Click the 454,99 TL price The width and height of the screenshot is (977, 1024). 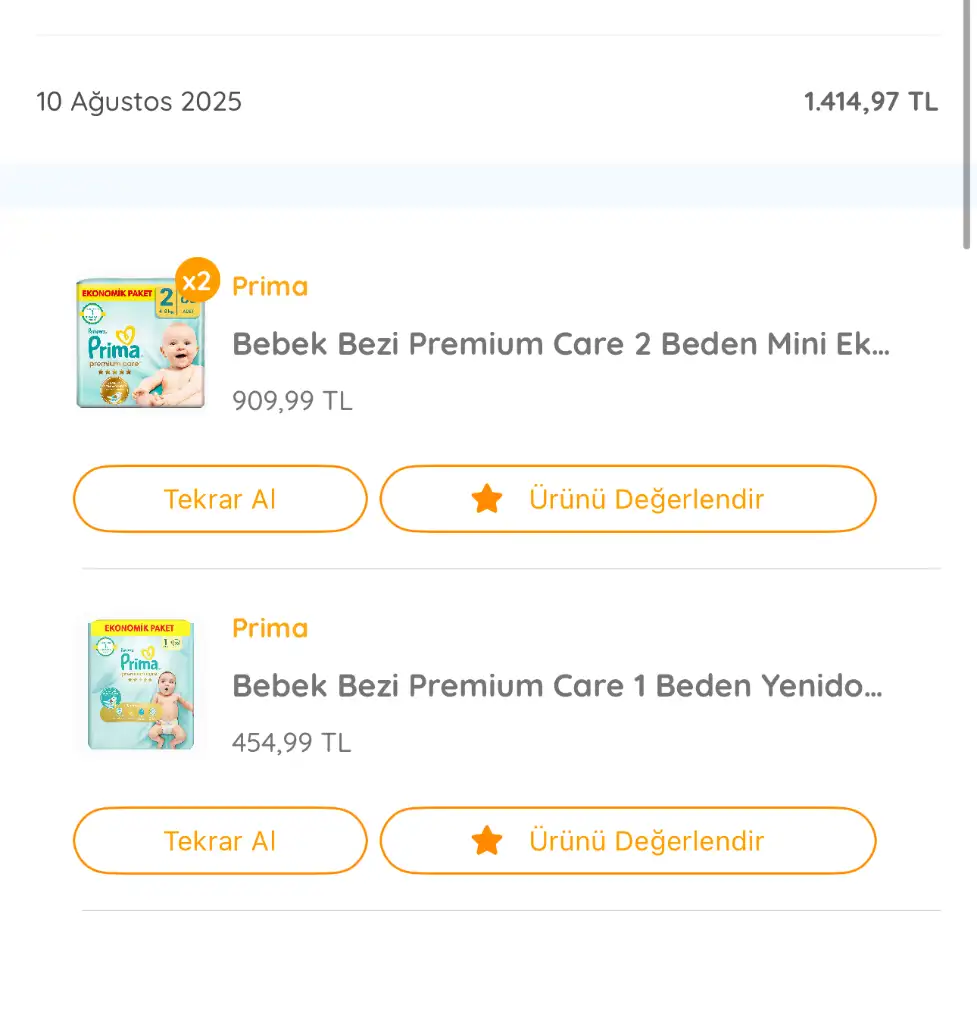[292, 743]
